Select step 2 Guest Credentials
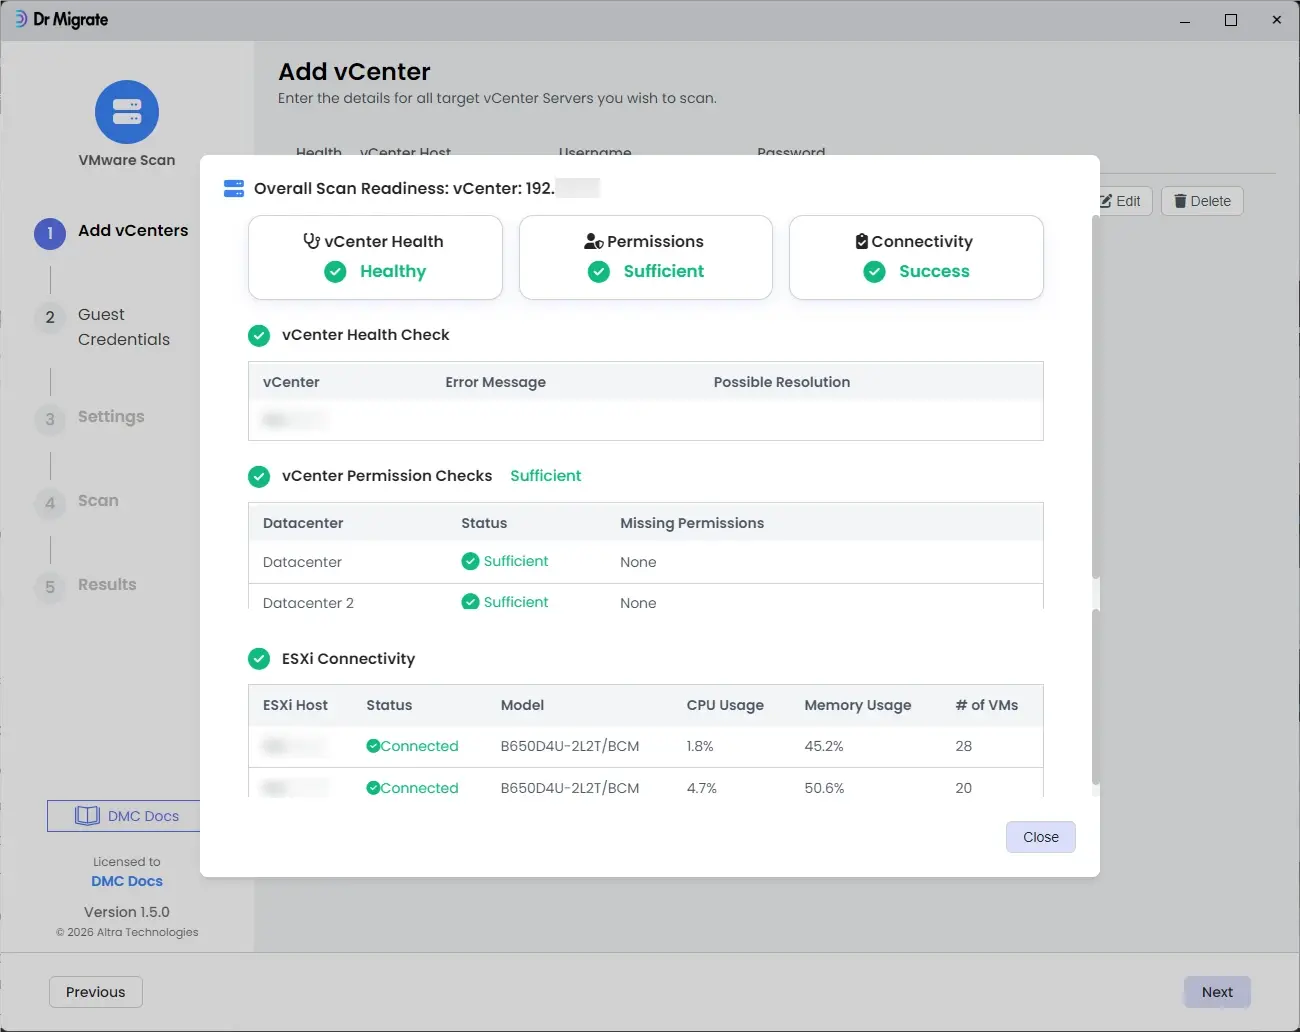 (x=104, y=327)
